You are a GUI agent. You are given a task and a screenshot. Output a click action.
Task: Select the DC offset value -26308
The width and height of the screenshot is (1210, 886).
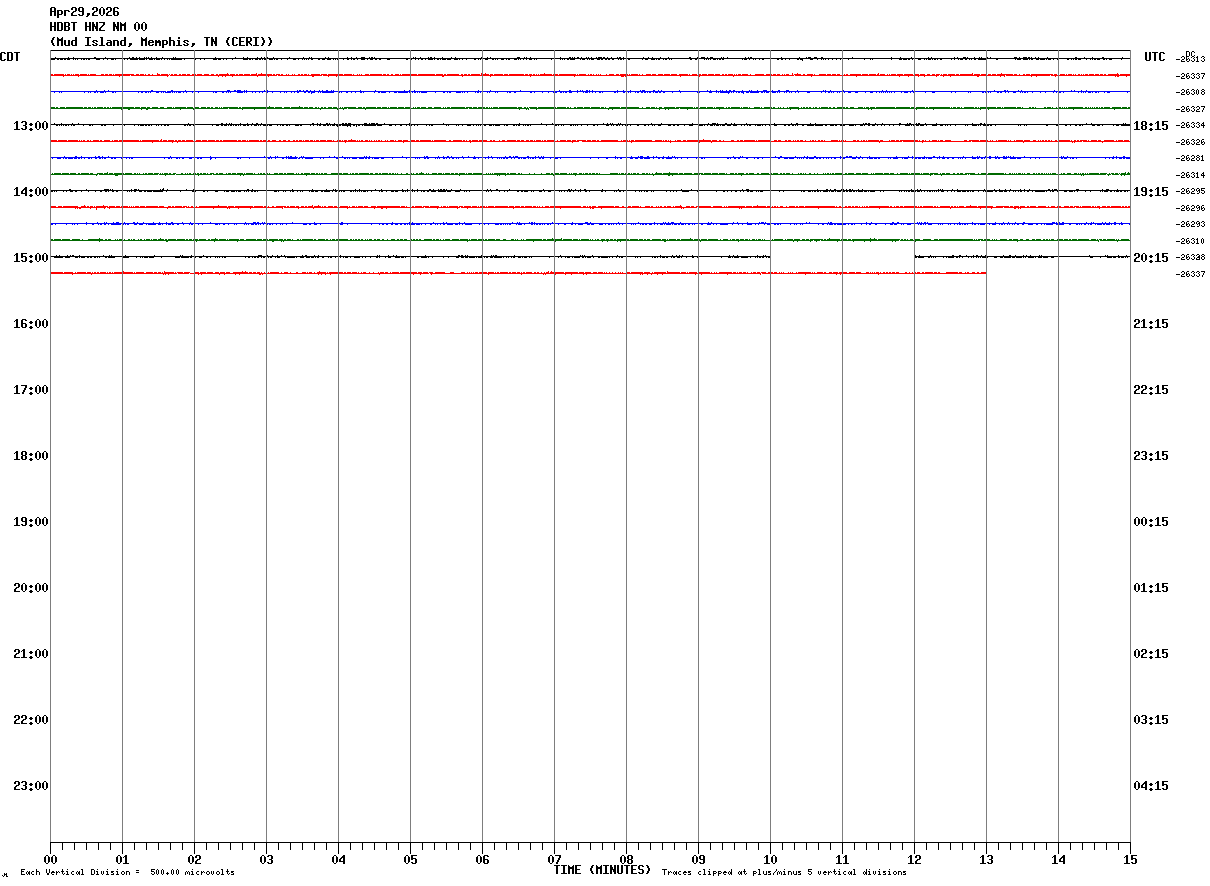point(1190,92)
